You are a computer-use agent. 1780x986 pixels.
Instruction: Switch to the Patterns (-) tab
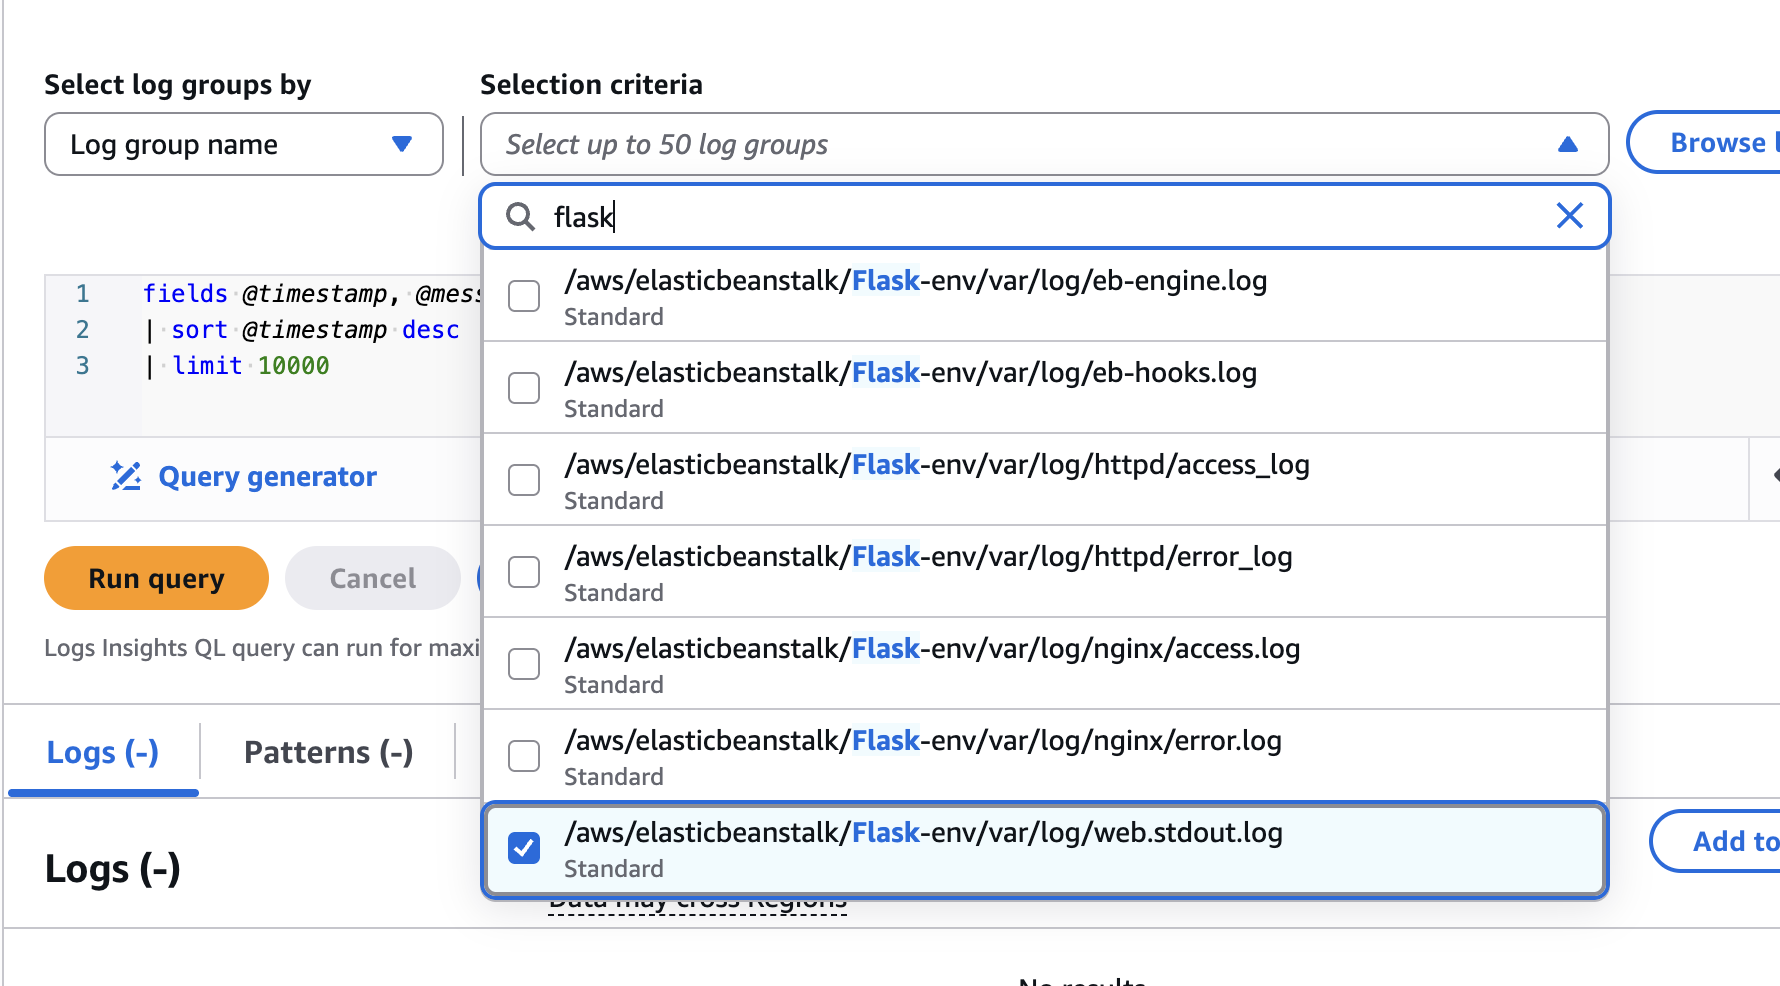[x=328, y=752]
